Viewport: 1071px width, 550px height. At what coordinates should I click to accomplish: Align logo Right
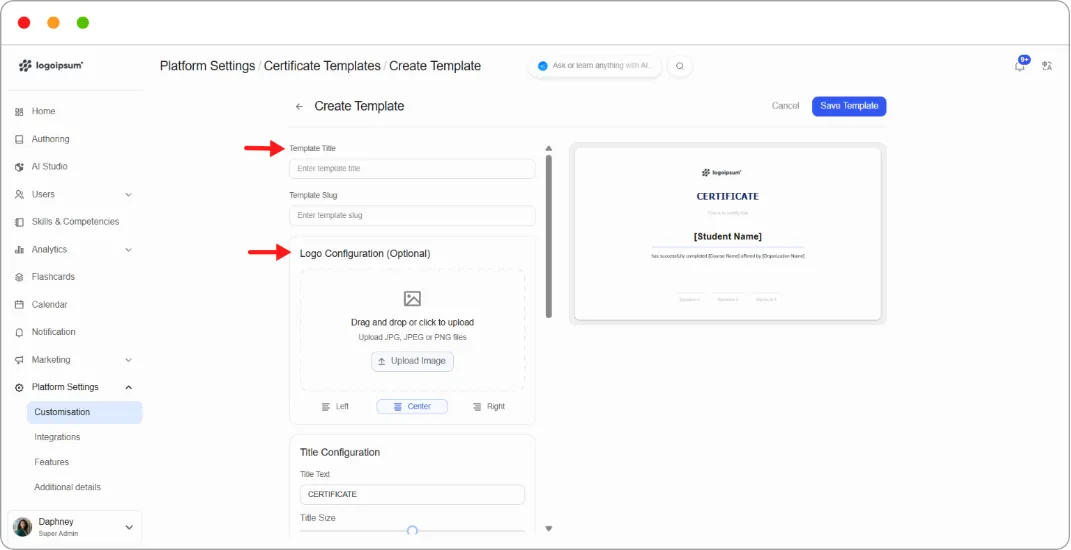488,407
